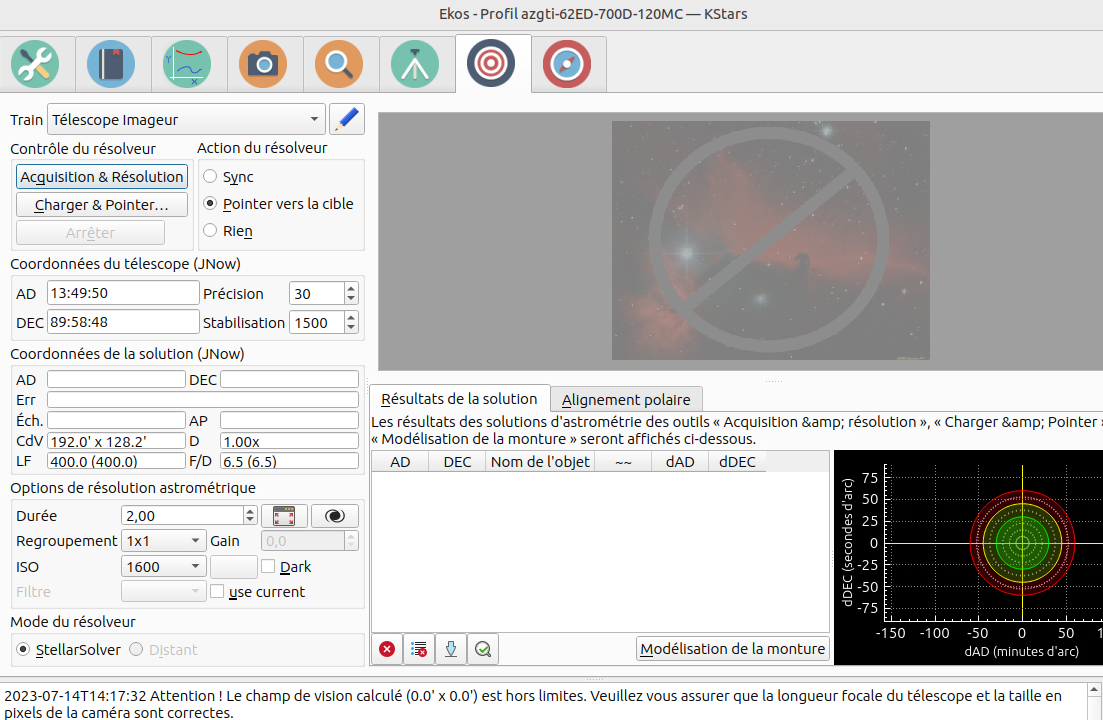This screenshot has height=720, width=1103.
Task: Click the Gain spinbox arrows
Action: click(352, 541)
